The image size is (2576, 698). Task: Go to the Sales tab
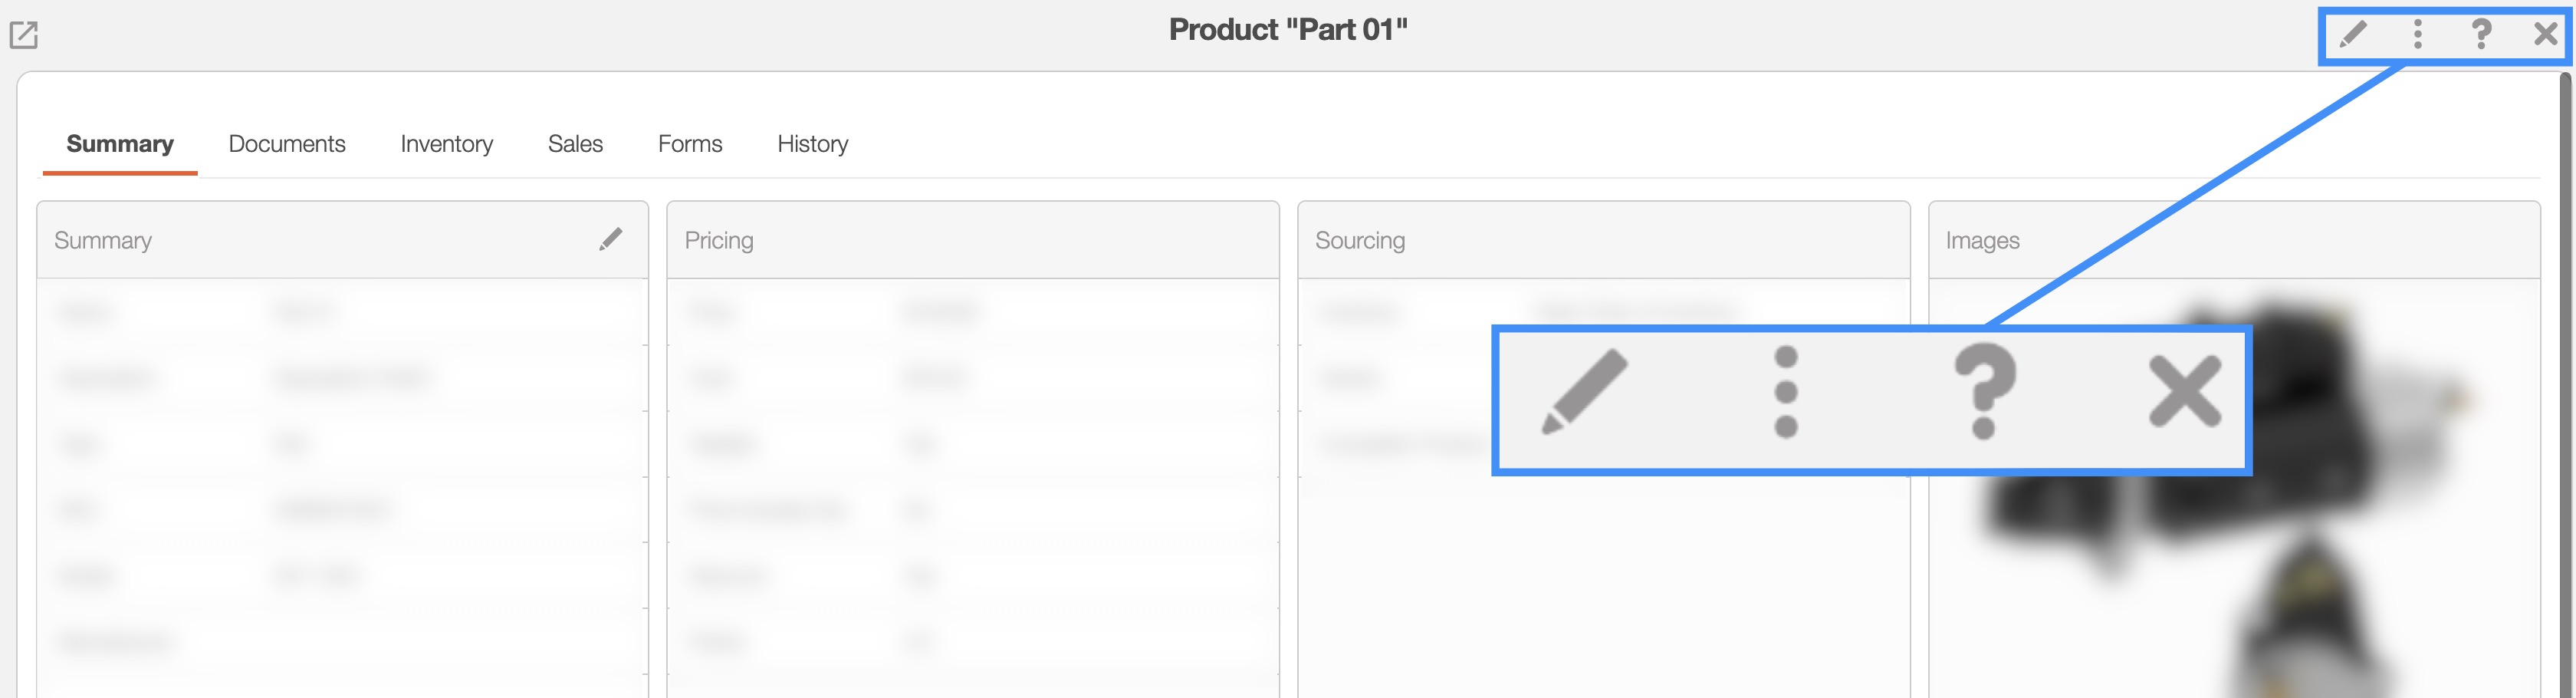pos(575,144)
